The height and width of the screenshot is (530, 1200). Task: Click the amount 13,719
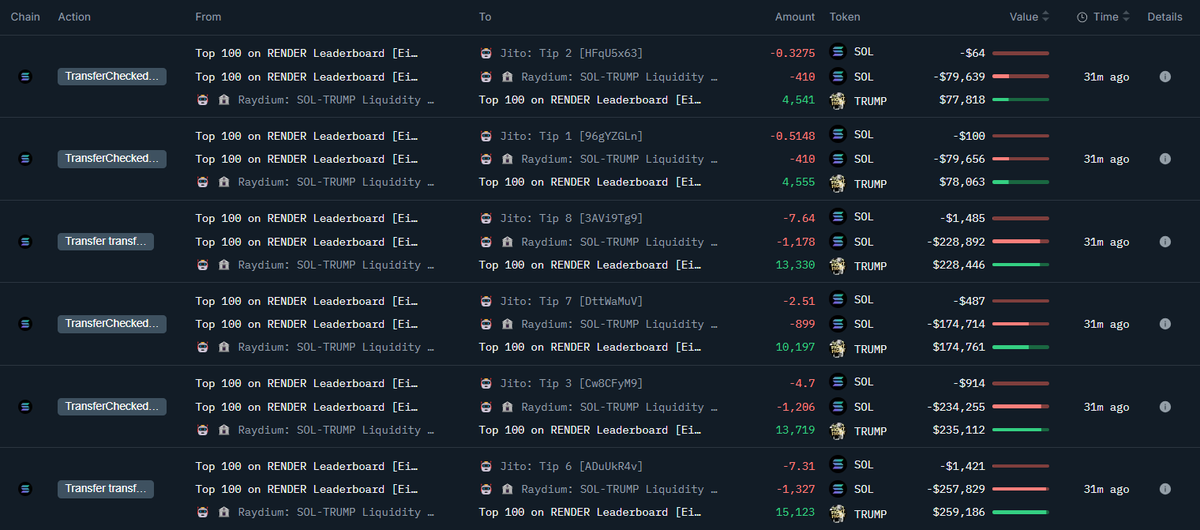(x=795, y=430)
